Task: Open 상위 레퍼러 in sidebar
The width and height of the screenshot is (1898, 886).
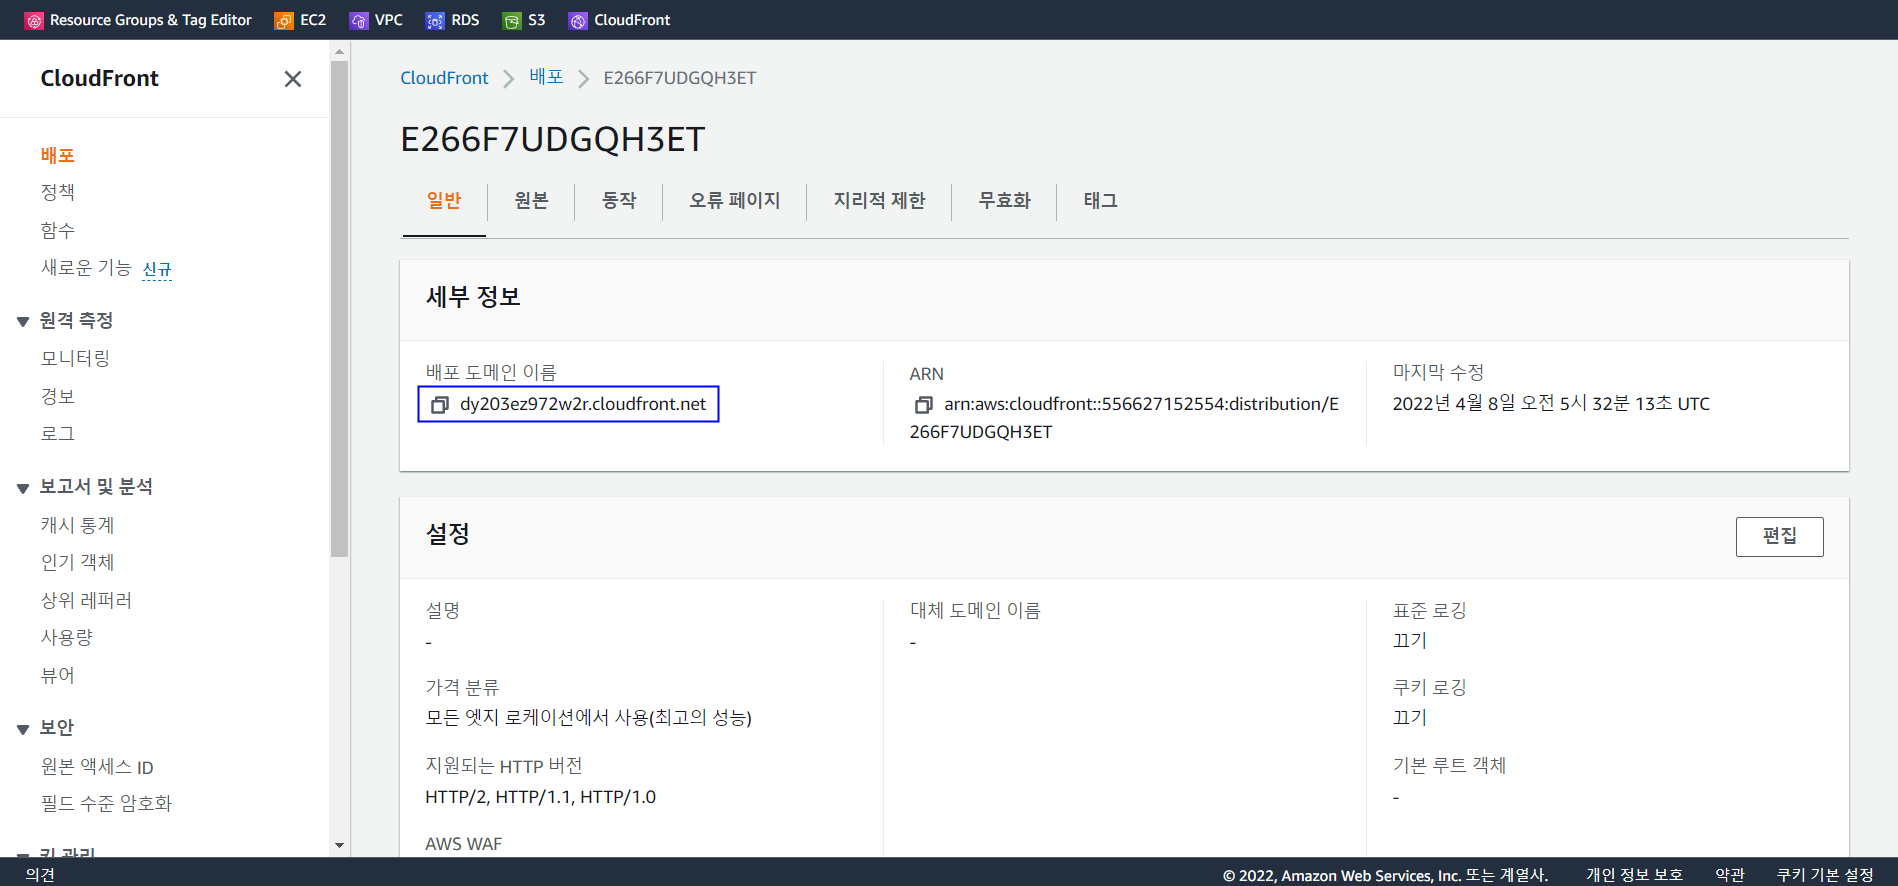Action: (86, 600)
